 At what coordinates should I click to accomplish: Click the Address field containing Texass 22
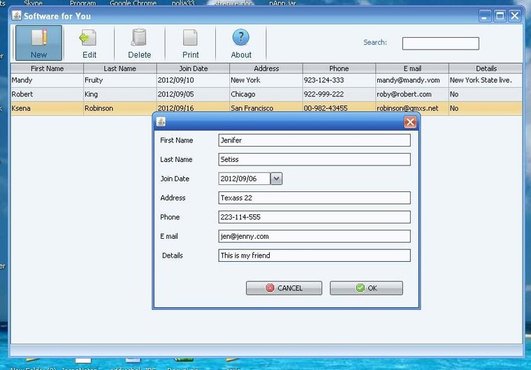(x=314, y=198)
